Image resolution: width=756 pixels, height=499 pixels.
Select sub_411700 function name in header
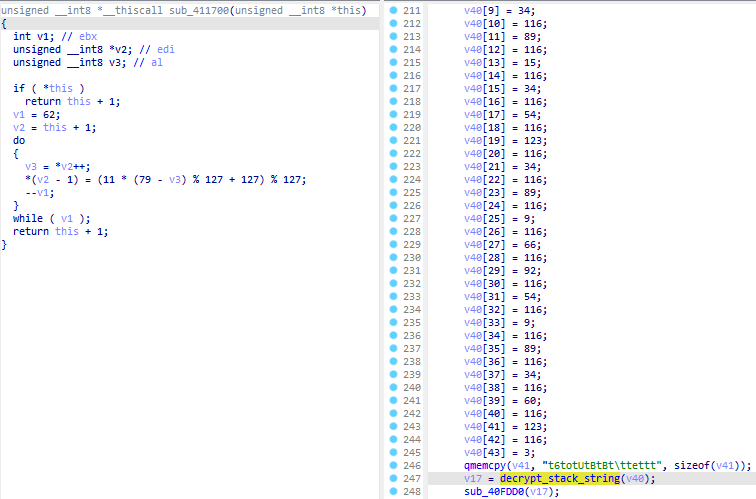click(199, 10)
